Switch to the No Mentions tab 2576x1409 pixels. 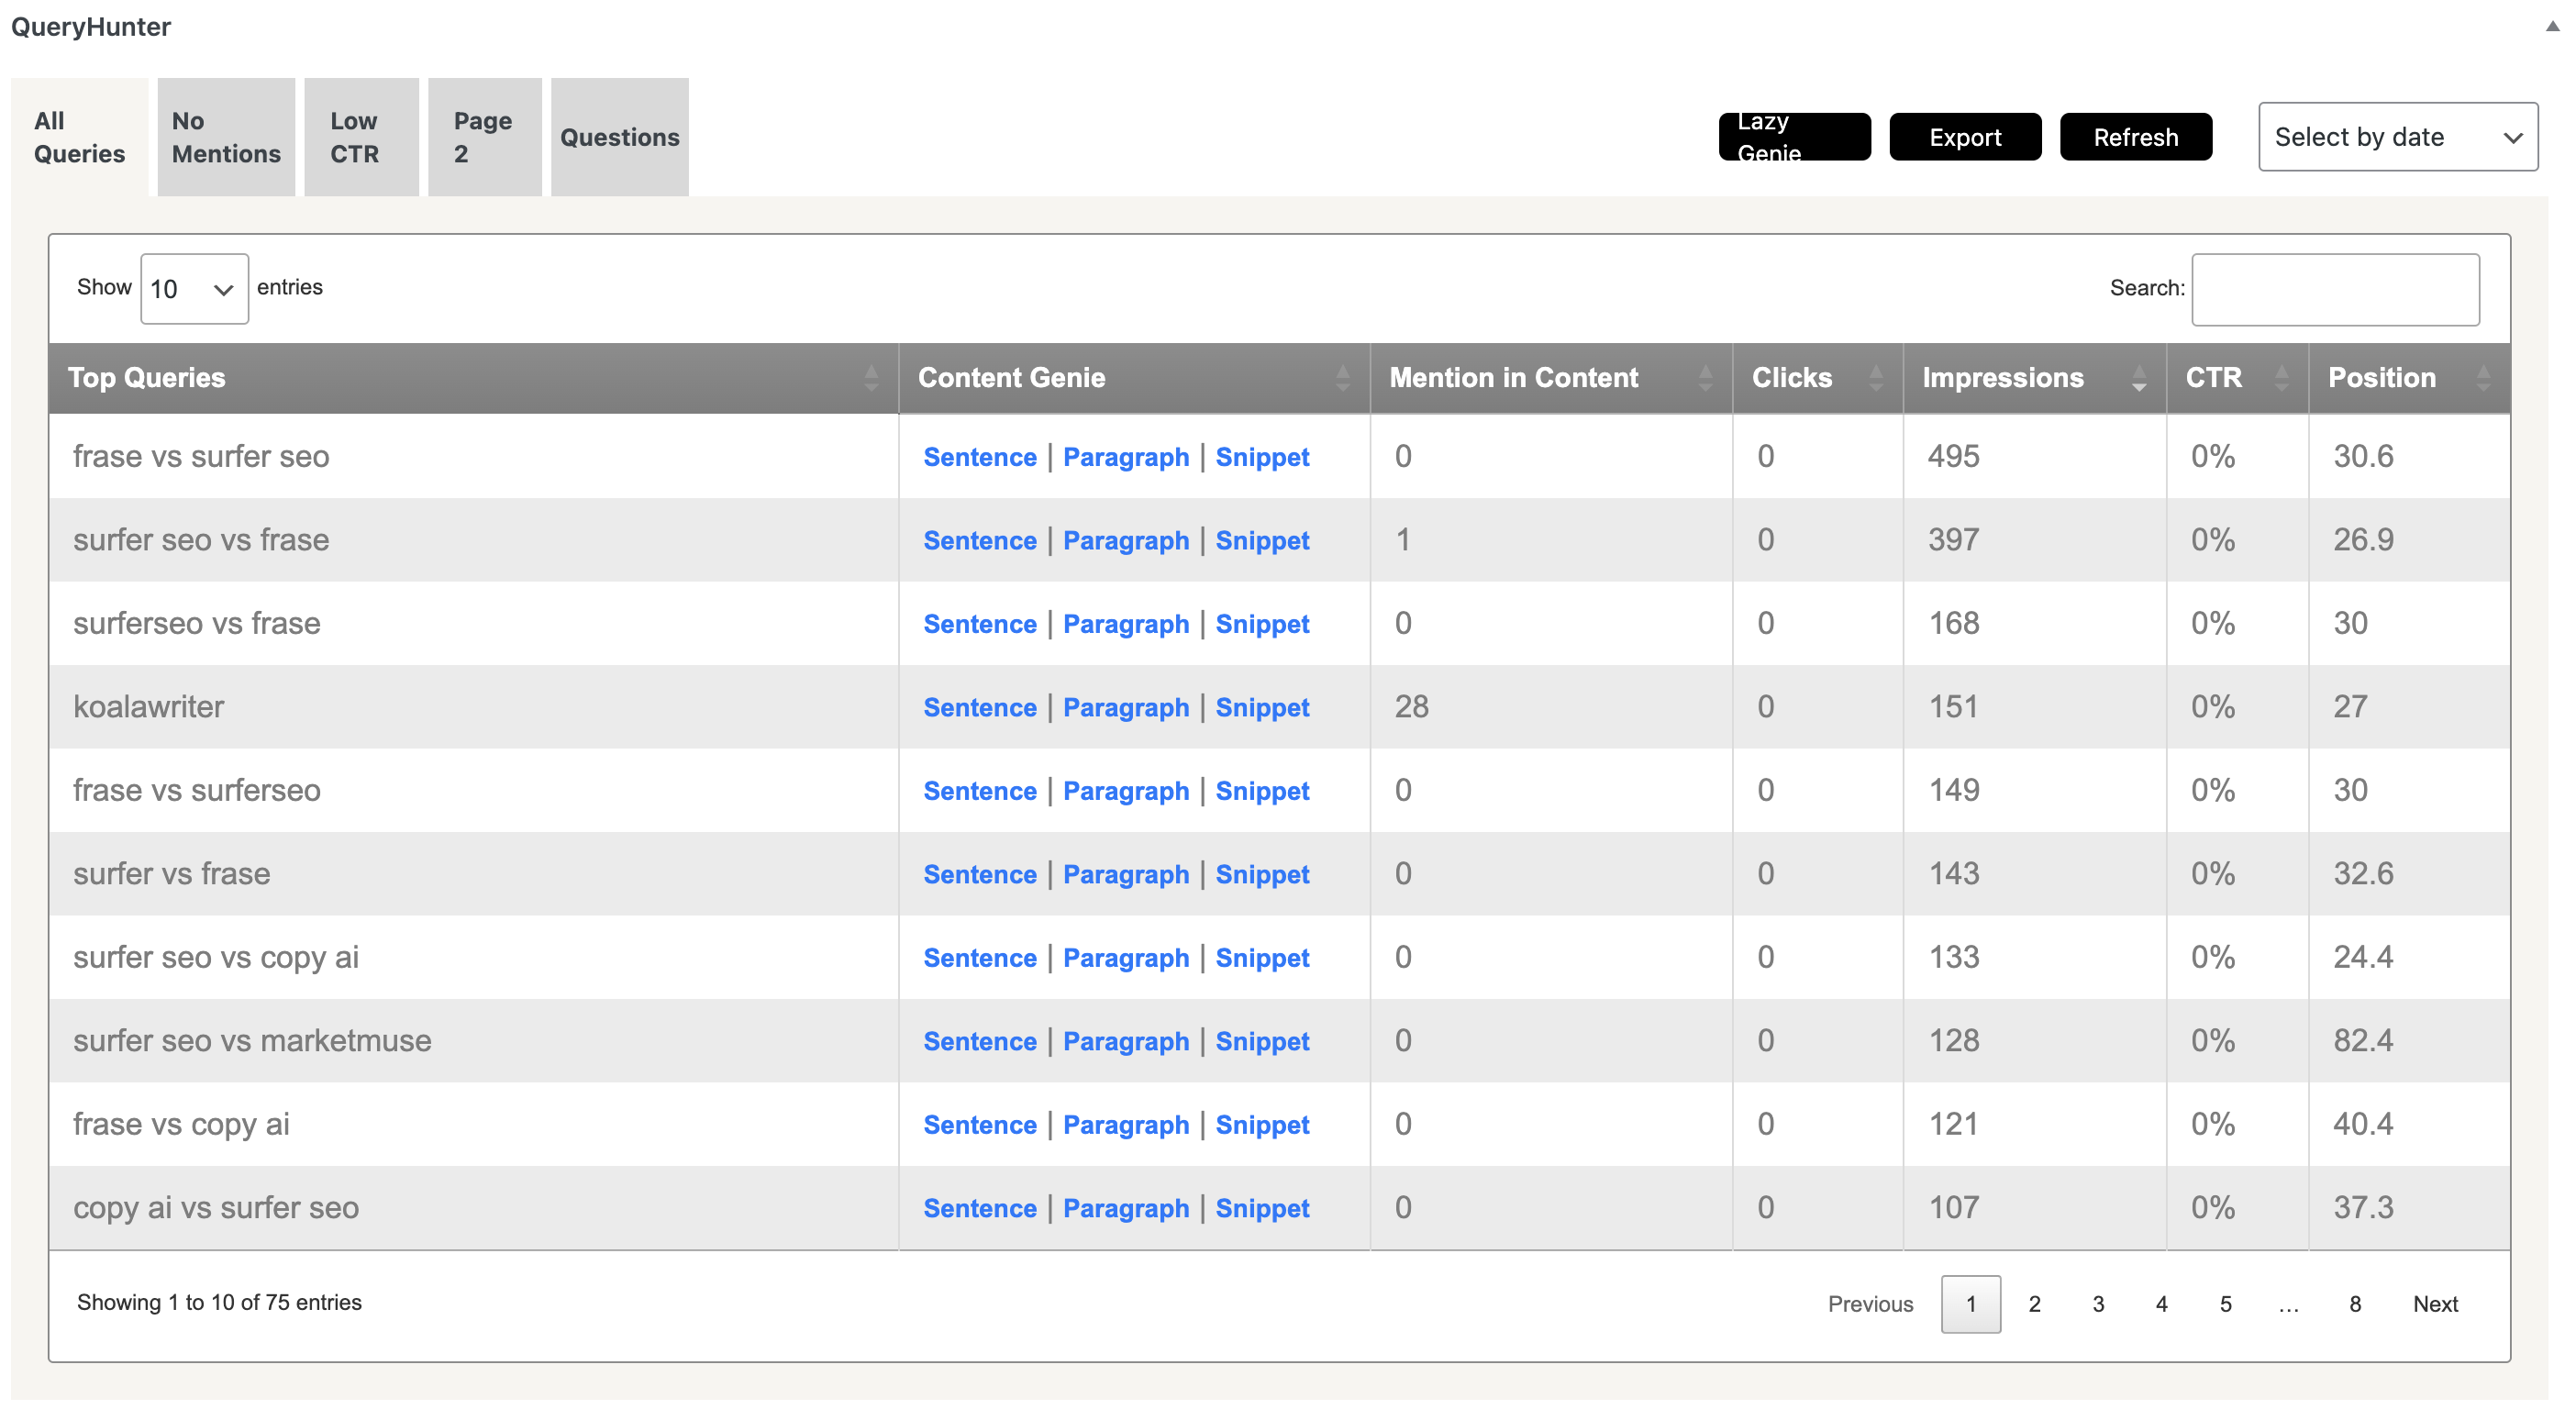(226, 137)
